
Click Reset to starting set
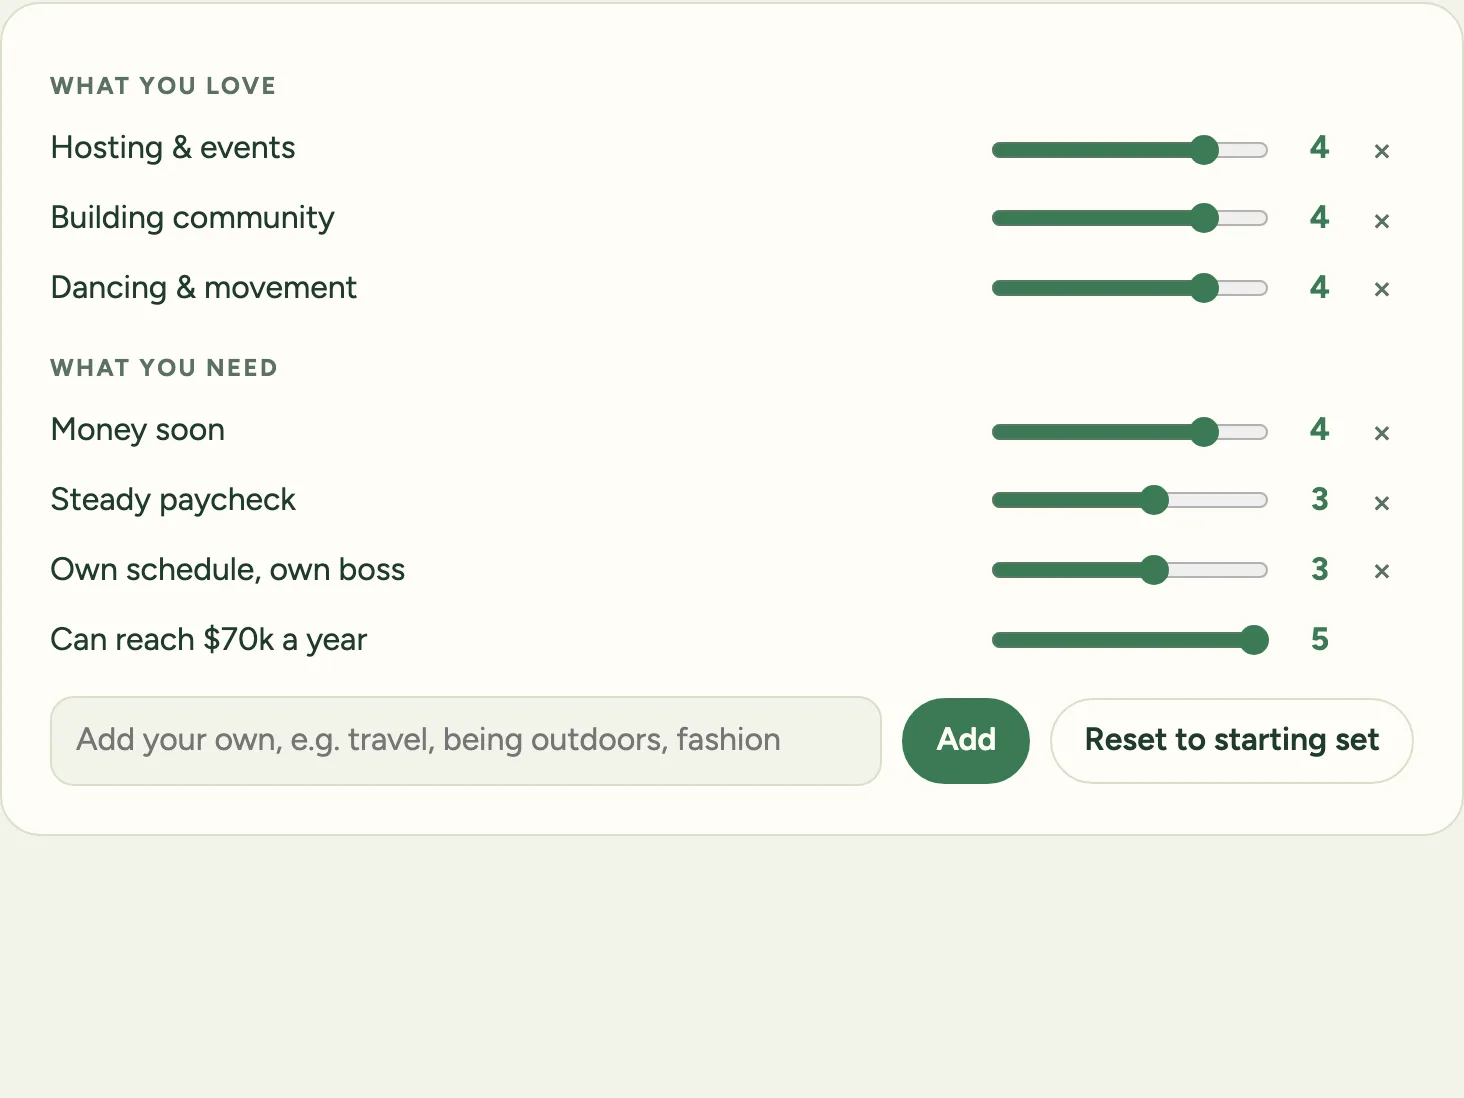(x=1232, y=741)
